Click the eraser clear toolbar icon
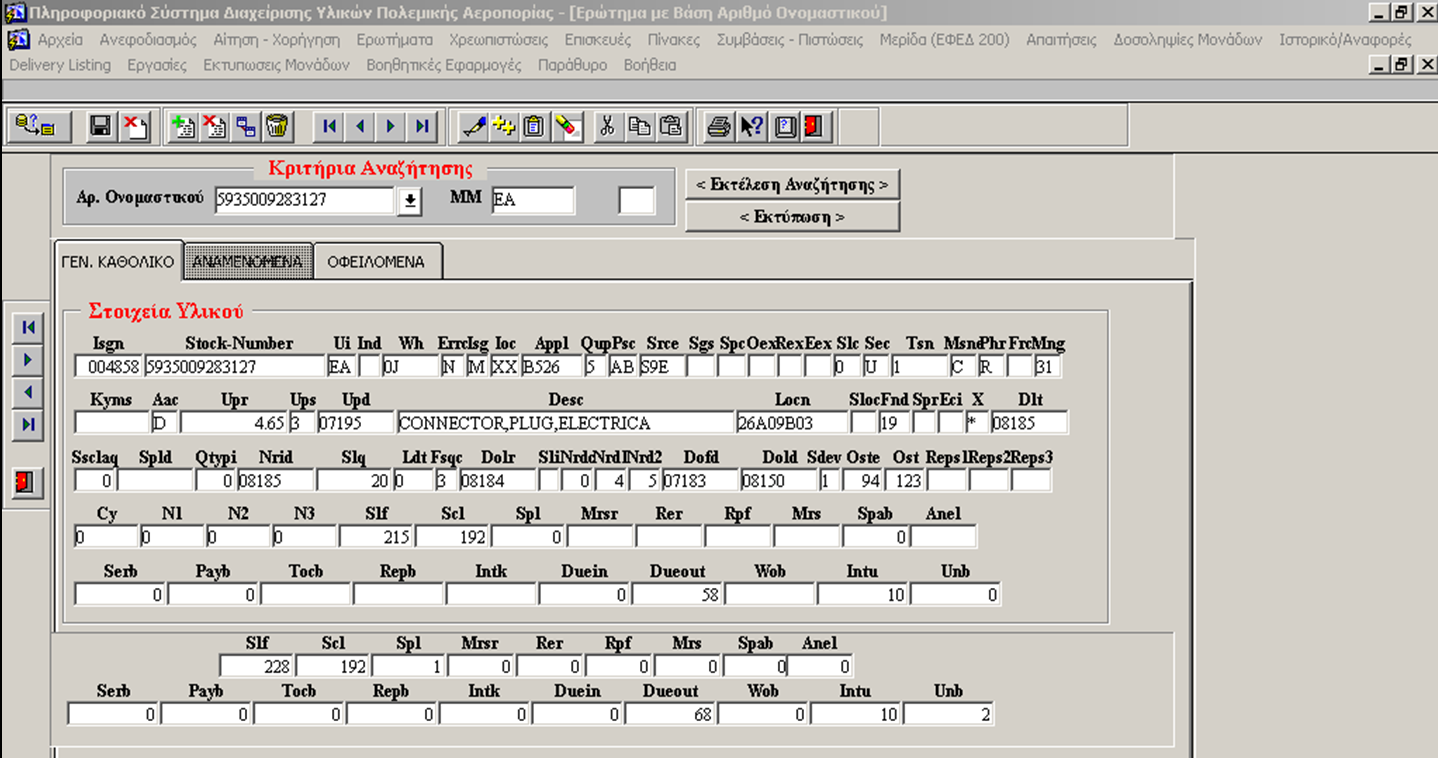This screenshot has height=758, width=1438. [x=567, y=126]
